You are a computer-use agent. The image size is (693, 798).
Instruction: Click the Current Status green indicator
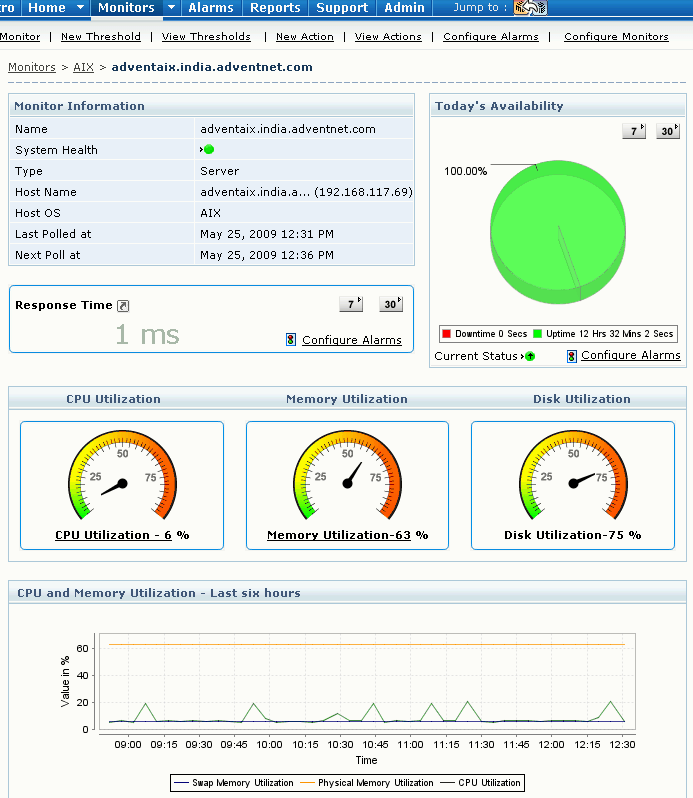pos(530,356)
